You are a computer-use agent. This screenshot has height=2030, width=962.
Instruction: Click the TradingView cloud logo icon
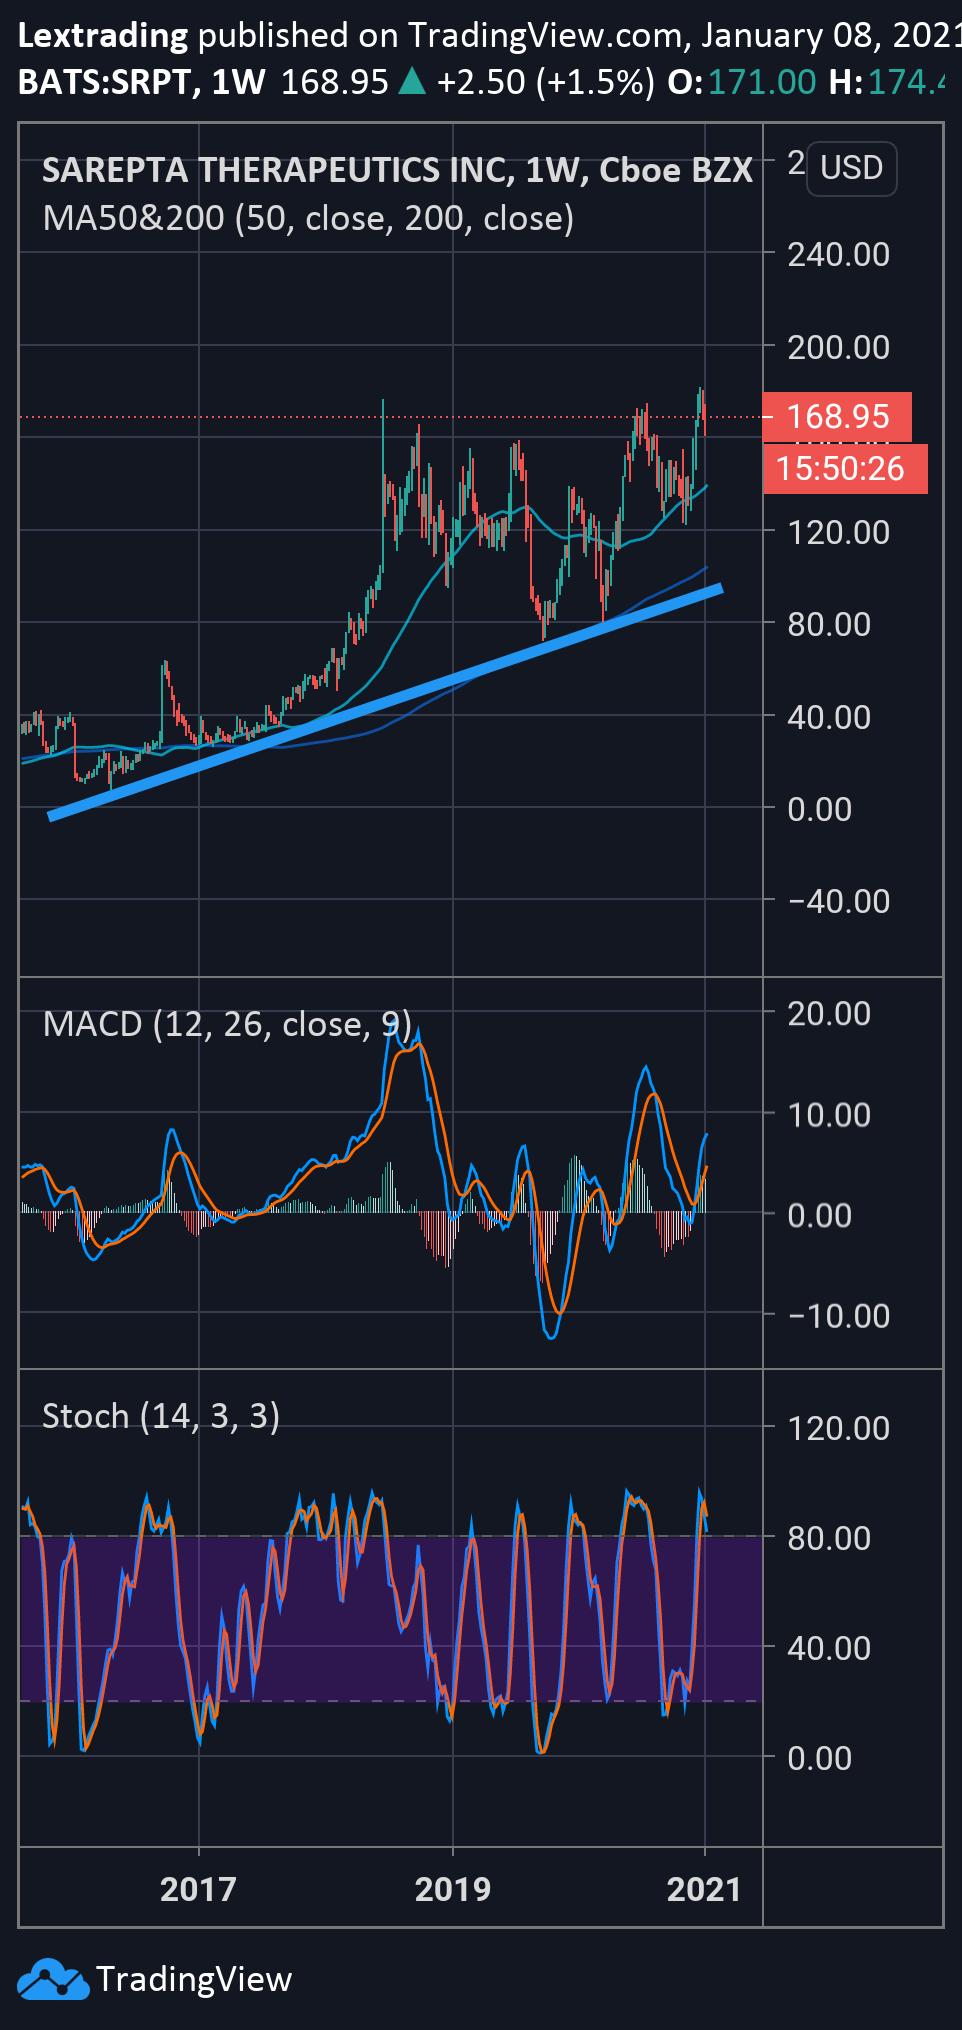point(53,1979)
